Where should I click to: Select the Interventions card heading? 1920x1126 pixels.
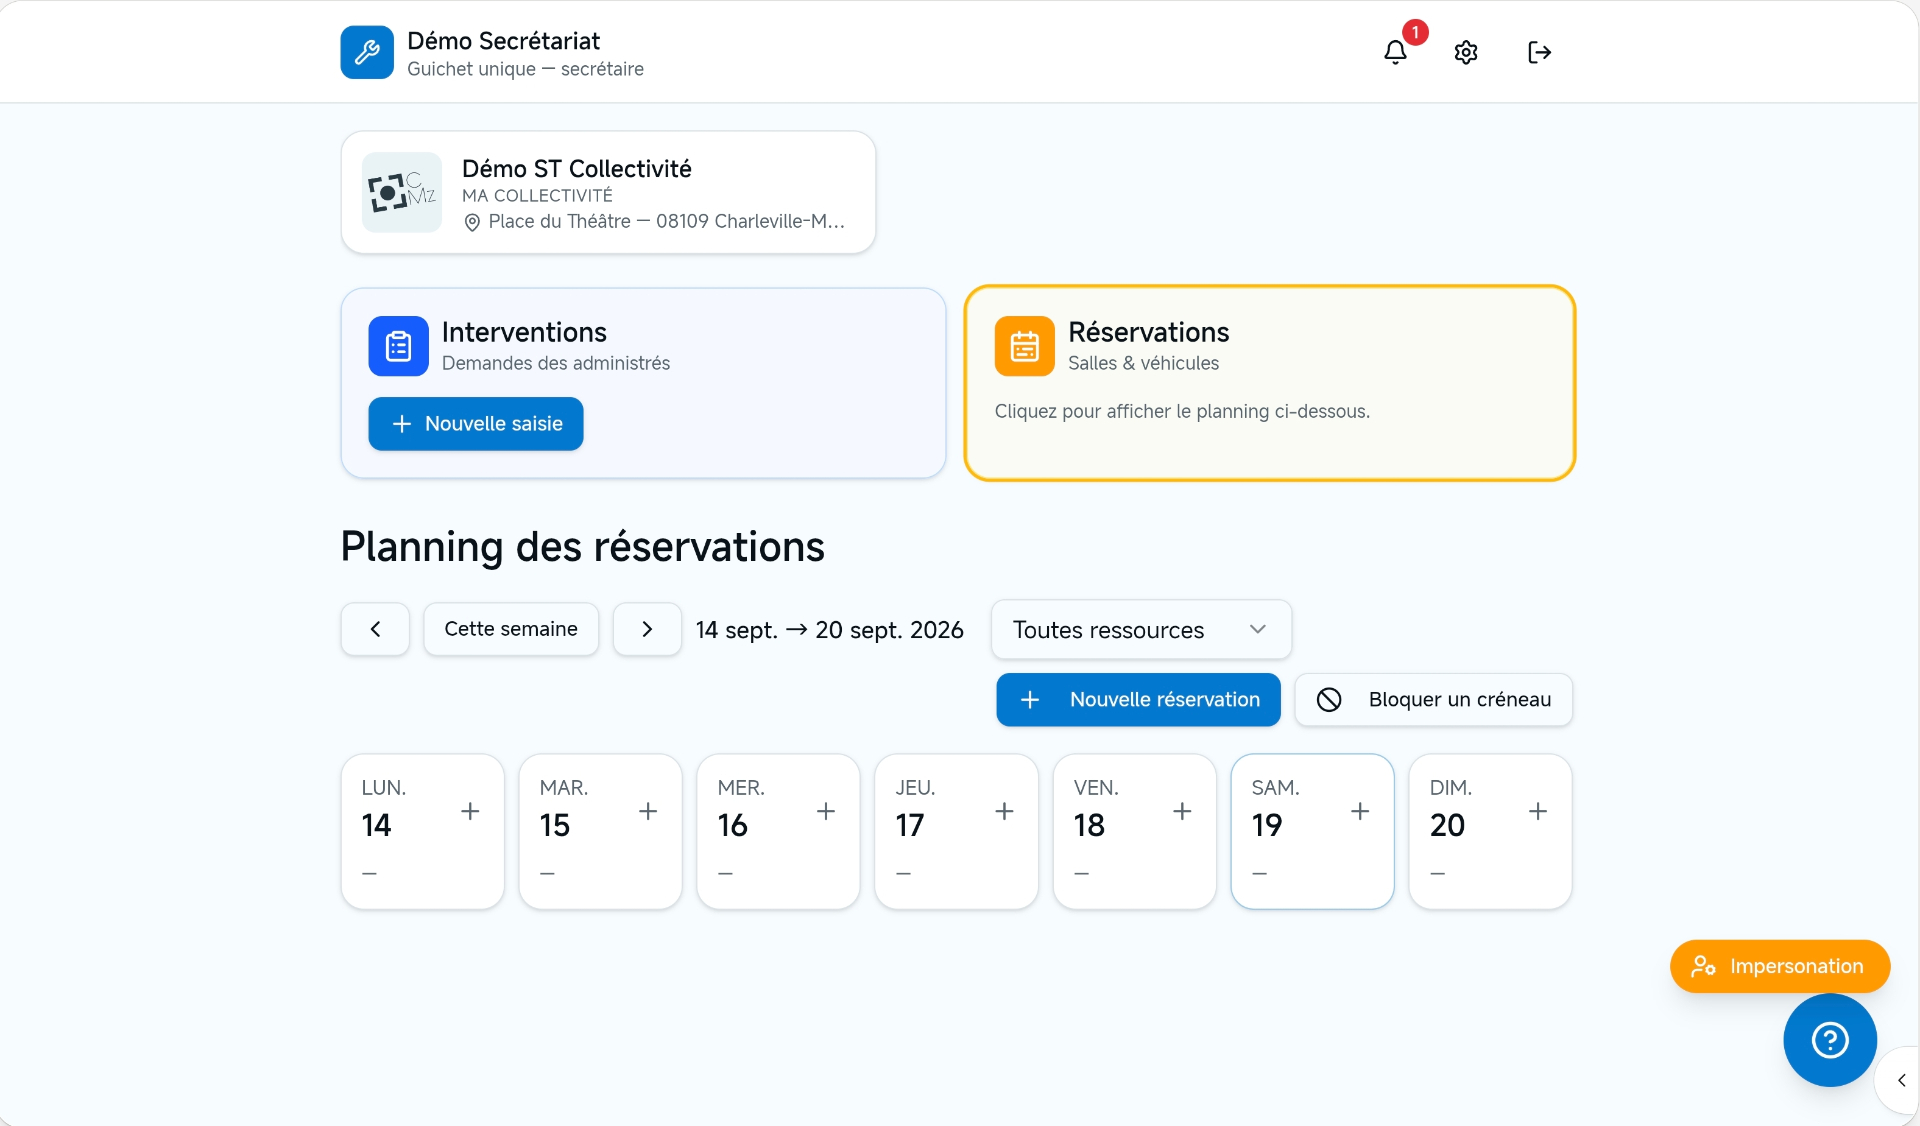524,332
